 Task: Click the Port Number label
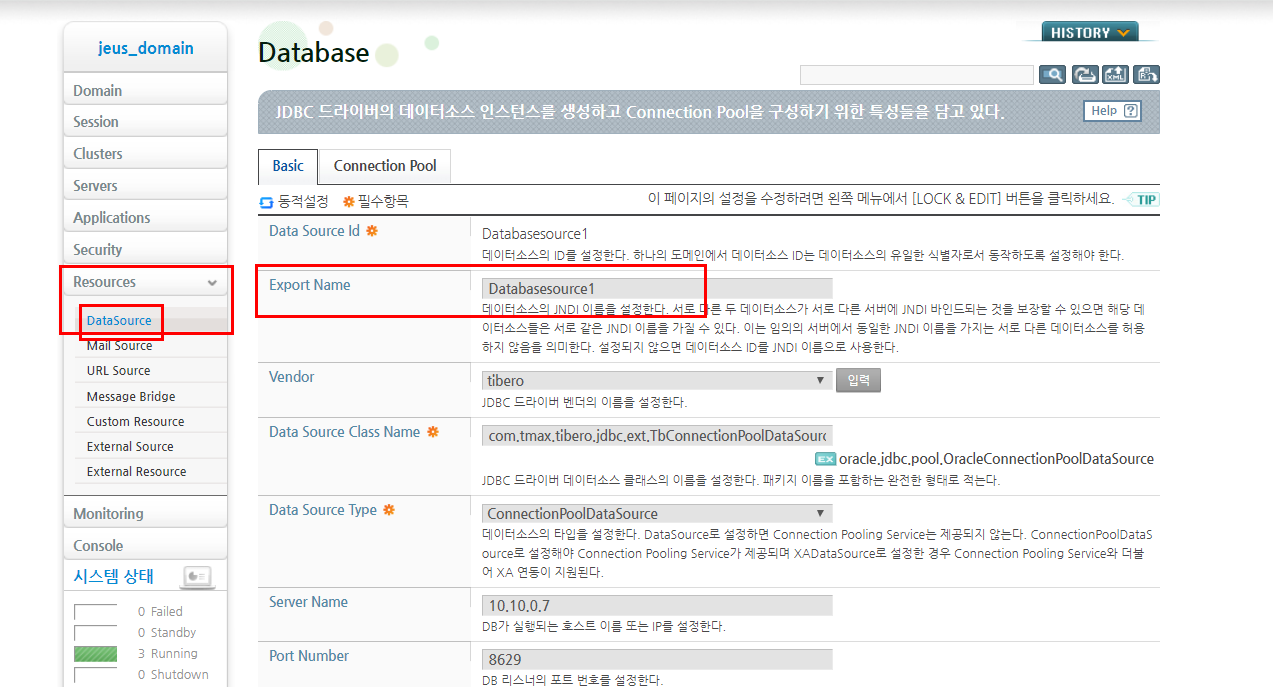click(309, 656)
